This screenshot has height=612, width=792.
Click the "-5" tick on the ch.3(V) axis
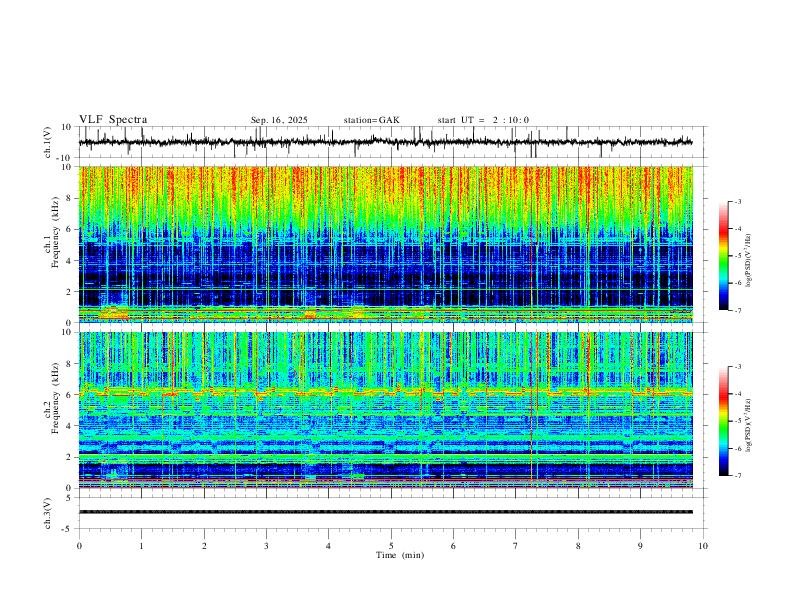tap(68, 529)
